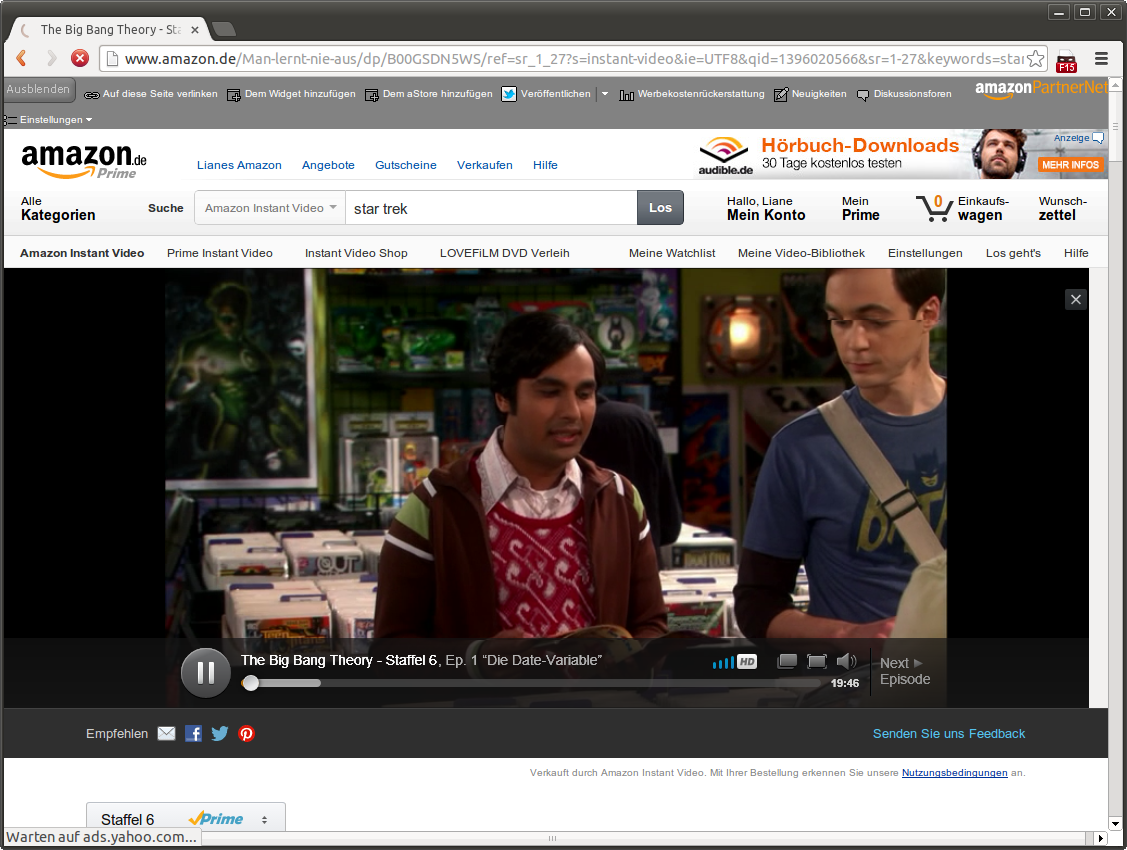Share via email icon

pyautogui.click(x=166, y=733)
